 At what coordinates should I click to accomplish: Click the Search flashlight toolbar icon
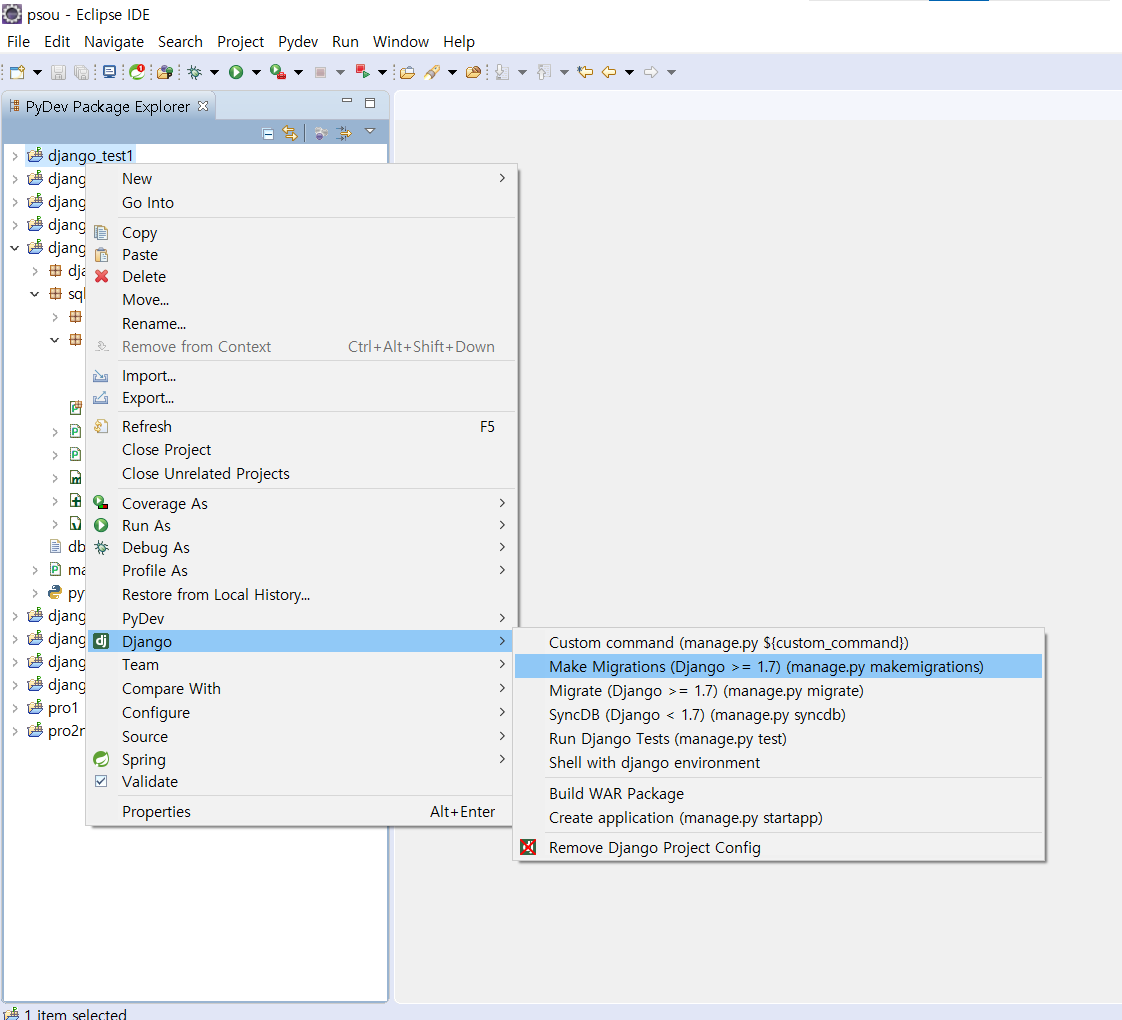click(431, 72)
